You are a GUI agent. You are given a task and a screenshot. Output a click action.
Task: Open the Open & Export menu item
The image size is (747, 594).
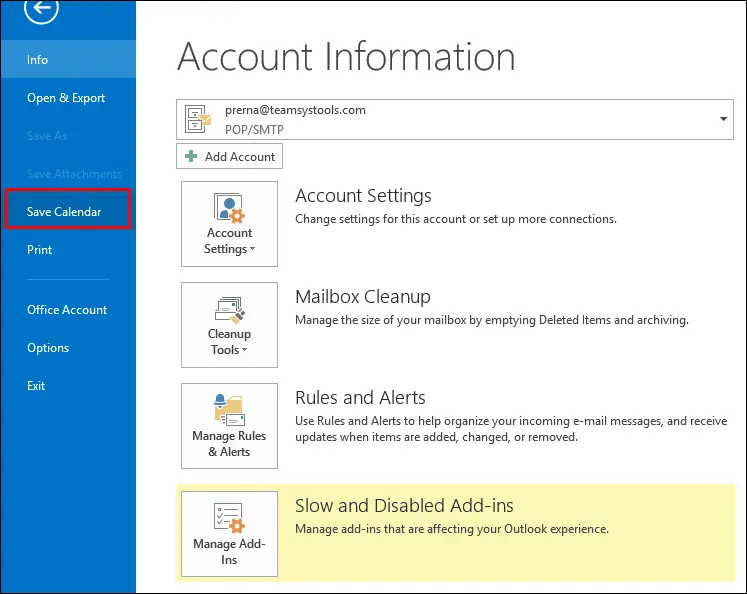click(x=66, y=98)
